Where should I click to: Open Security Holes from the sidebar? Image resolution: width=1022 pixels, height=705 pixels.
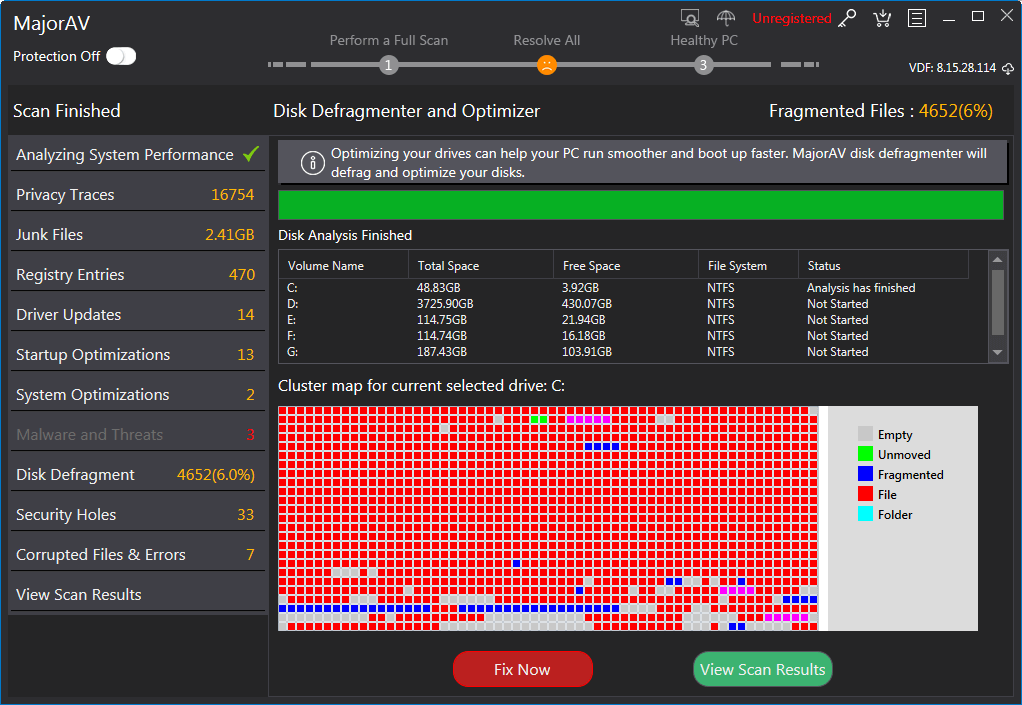[66, 514]
